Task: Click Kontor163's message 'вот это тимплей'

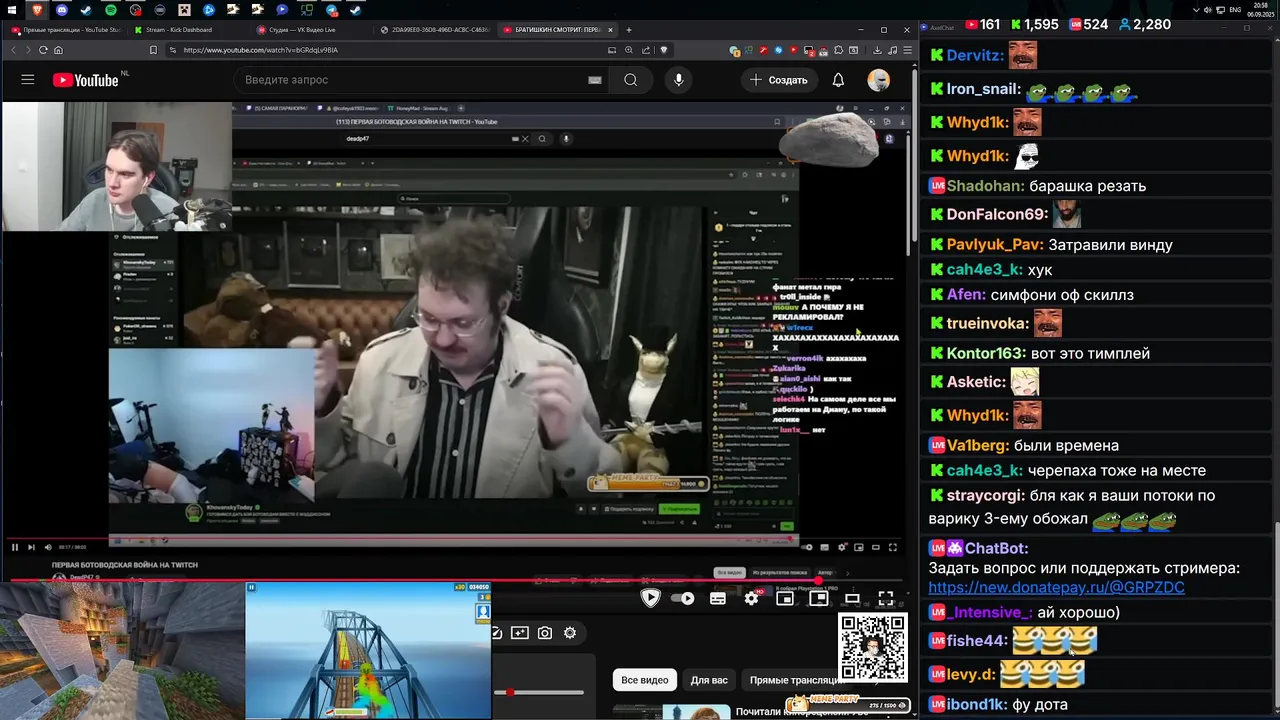Action: [1088, 354]
